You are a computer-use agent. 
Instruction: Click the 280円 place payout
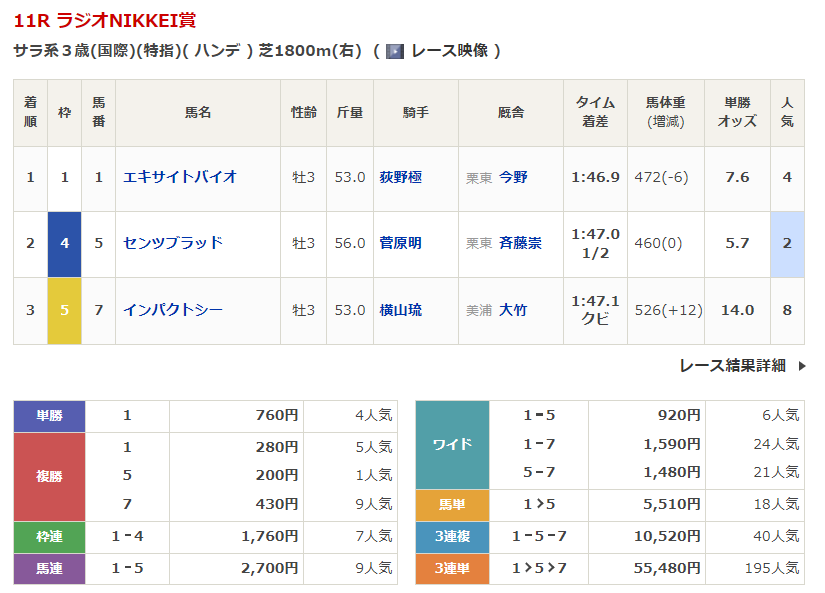click(277, 447)
